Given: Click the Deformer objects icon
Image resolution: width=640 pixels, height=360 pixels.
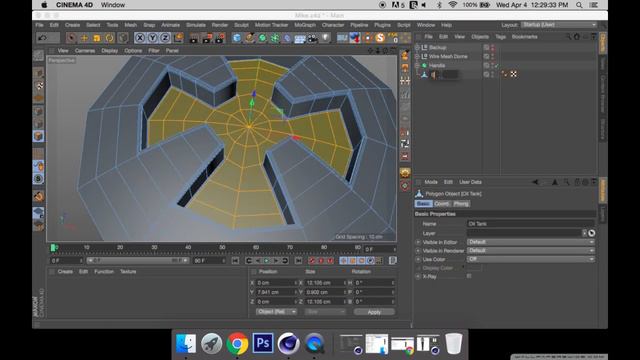Looking at the screenshot, I should click(287, 38).
